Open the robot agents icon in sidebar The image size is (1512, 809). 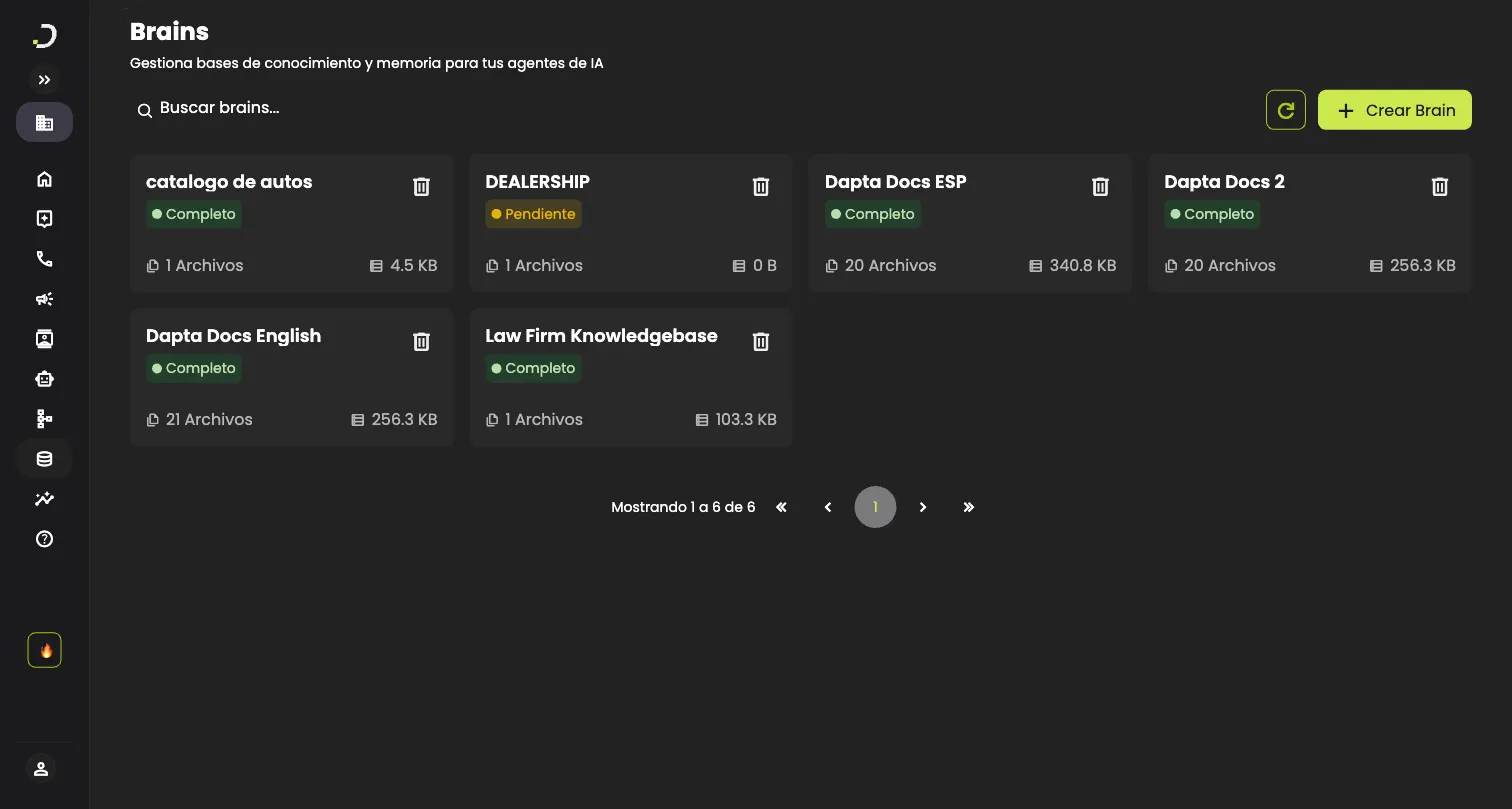pos(44,379)
